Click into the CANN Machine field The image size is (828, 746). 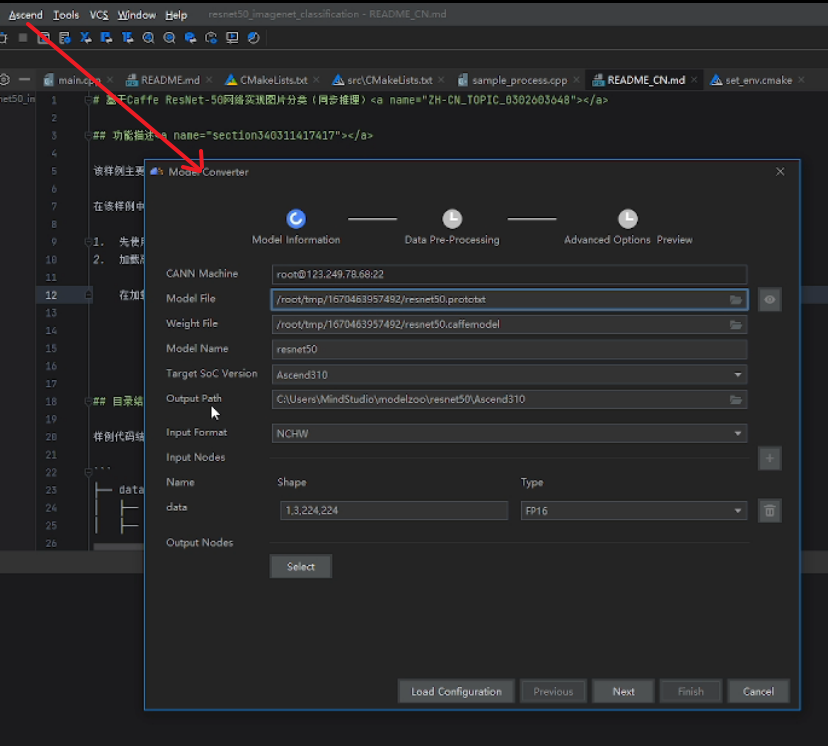pos(509,275)
